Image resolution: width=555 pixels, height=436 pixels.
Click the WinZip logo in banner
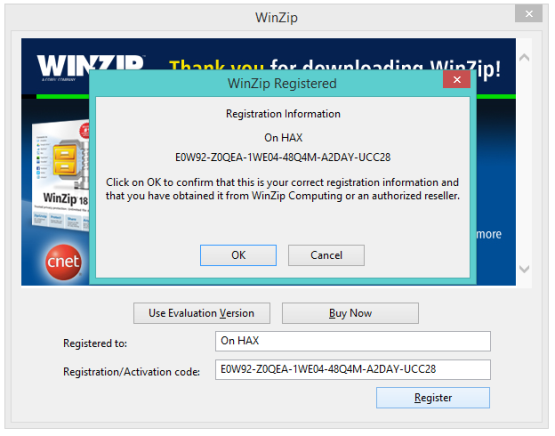[91, 67]
